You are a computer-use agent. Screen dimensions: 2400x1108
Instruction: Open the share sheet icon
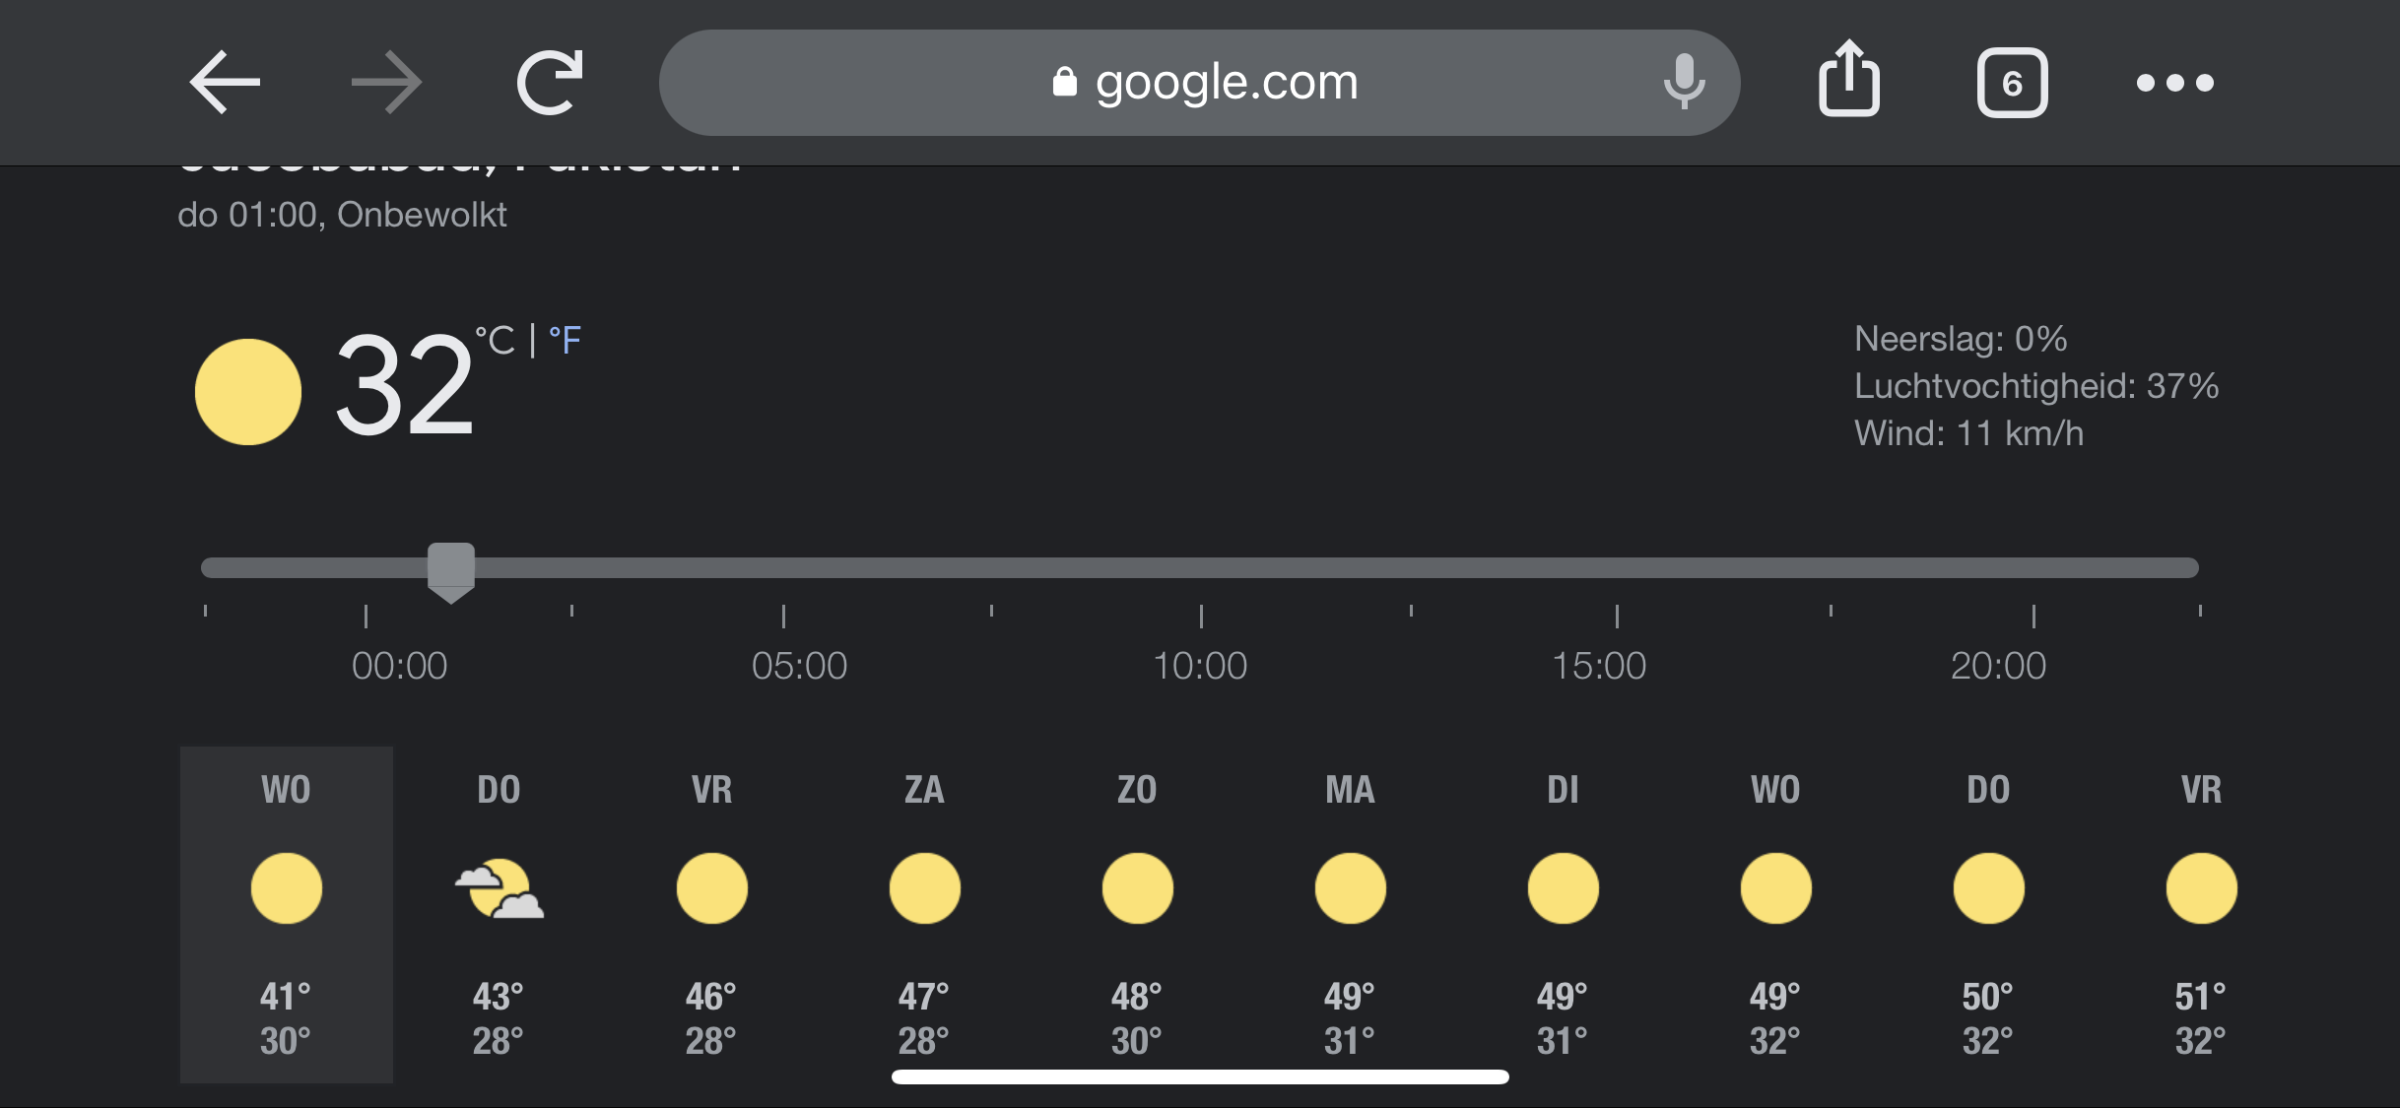tap(1848, 78)
